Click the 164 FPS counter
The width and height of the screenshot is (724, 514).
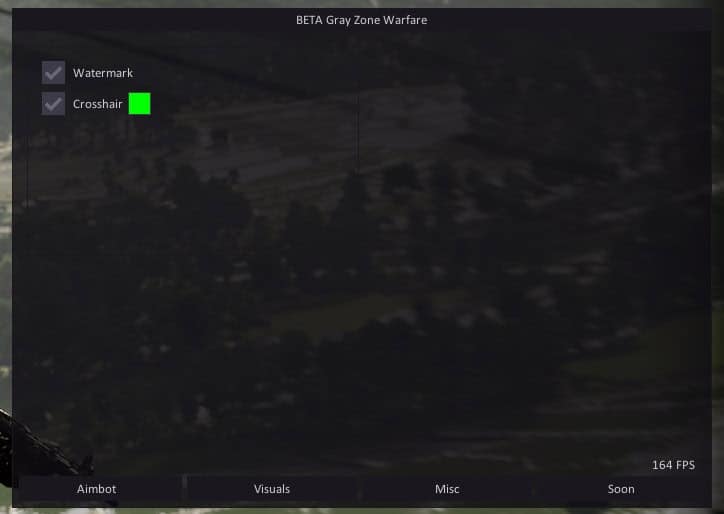pos(673,465)
